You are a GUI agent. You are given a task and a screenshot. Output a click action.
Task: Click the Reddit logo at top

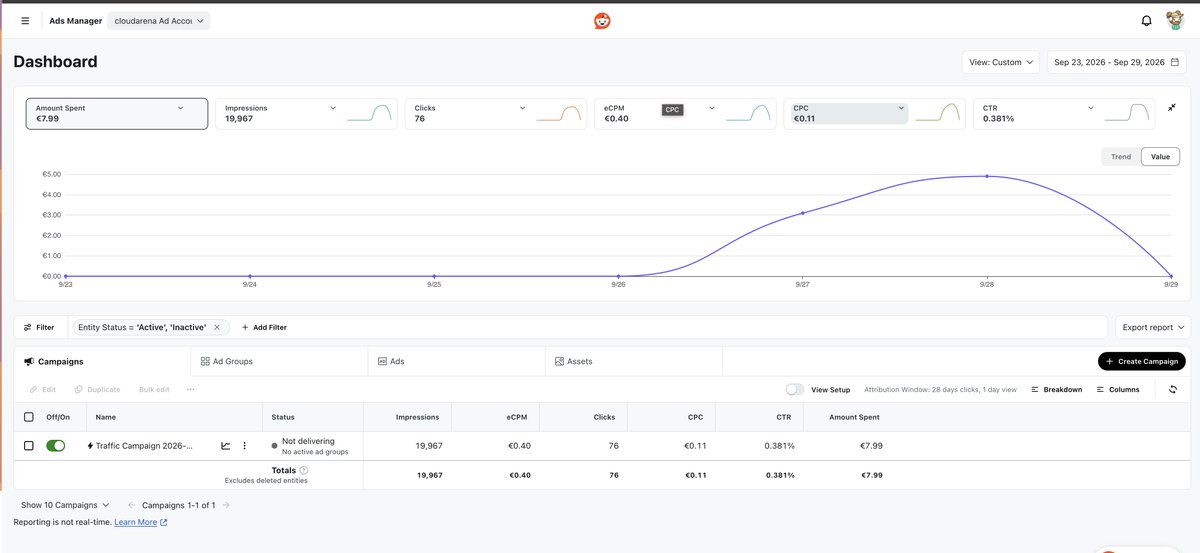[602, 20]
